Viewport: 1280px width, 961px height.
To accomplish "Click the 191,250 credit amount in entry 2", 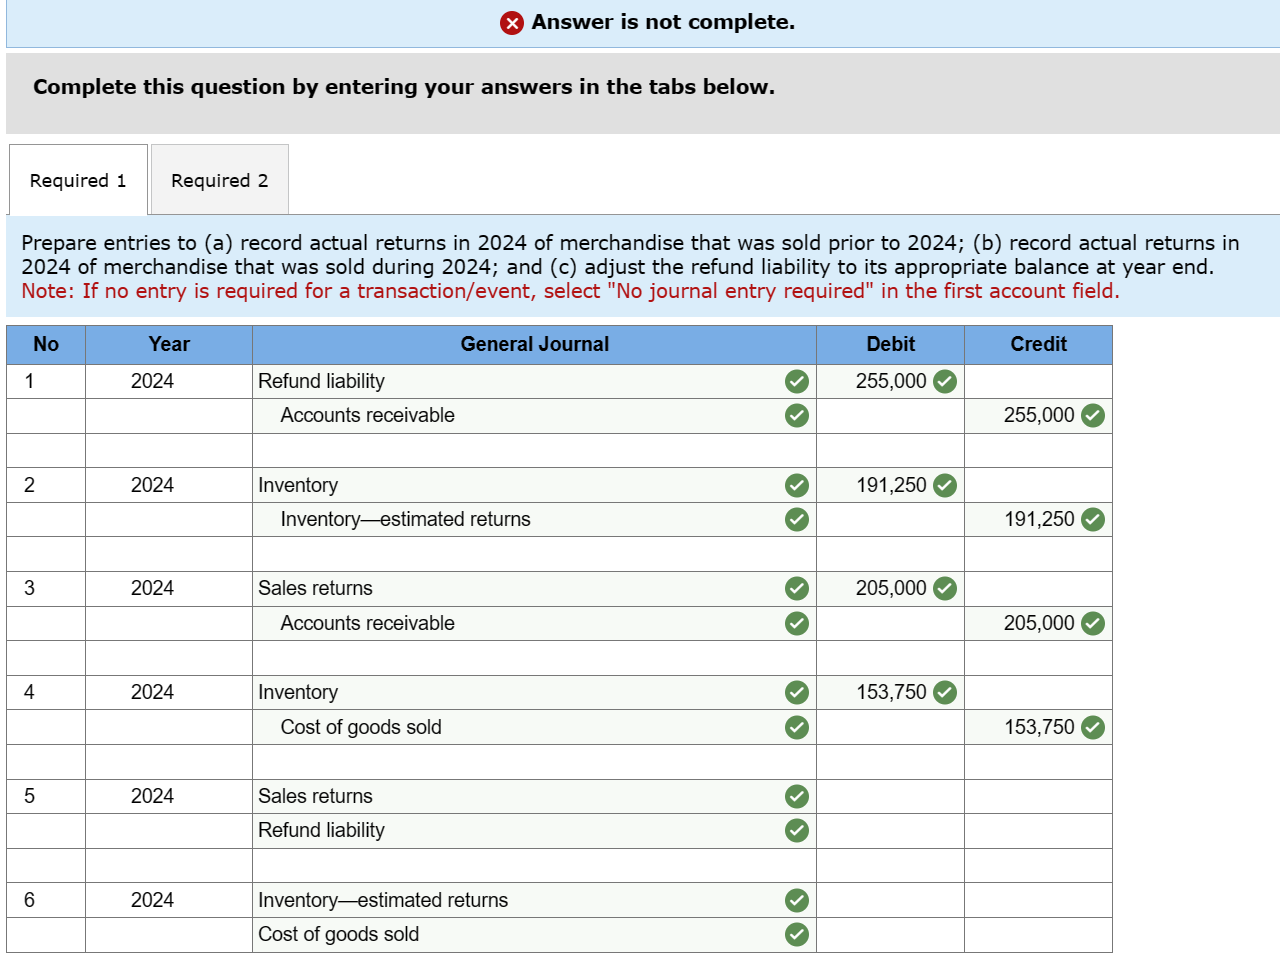I will 1039,519.
